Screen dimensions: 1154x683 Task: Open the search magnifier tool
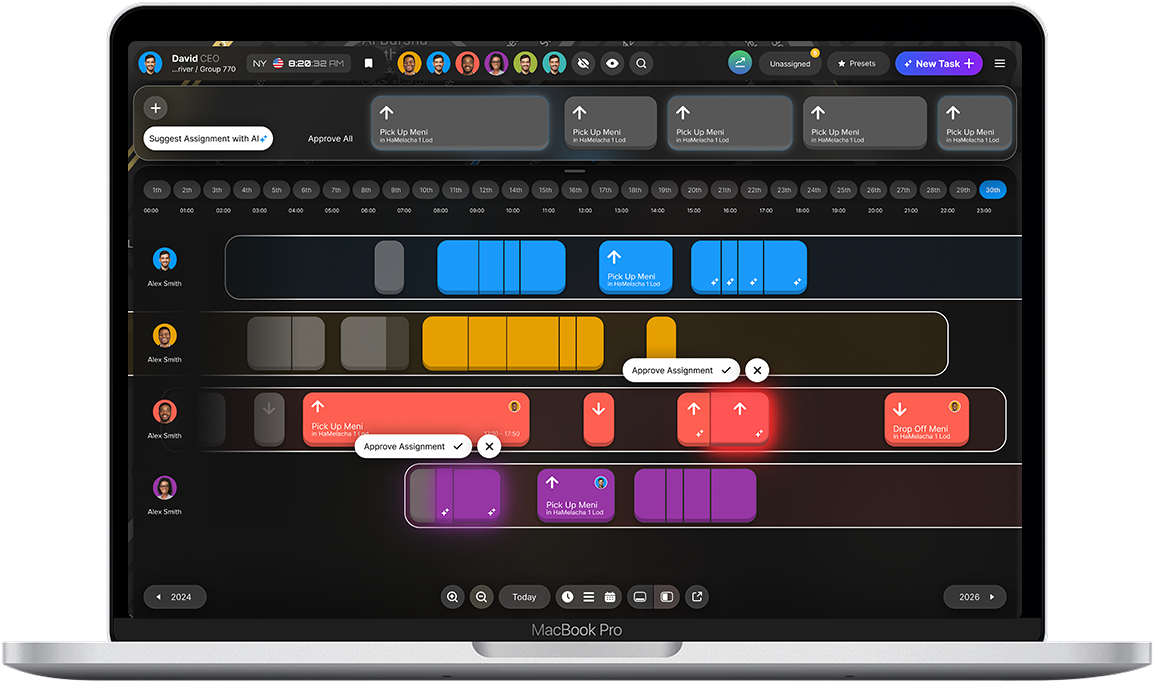[x=641, y=62]
